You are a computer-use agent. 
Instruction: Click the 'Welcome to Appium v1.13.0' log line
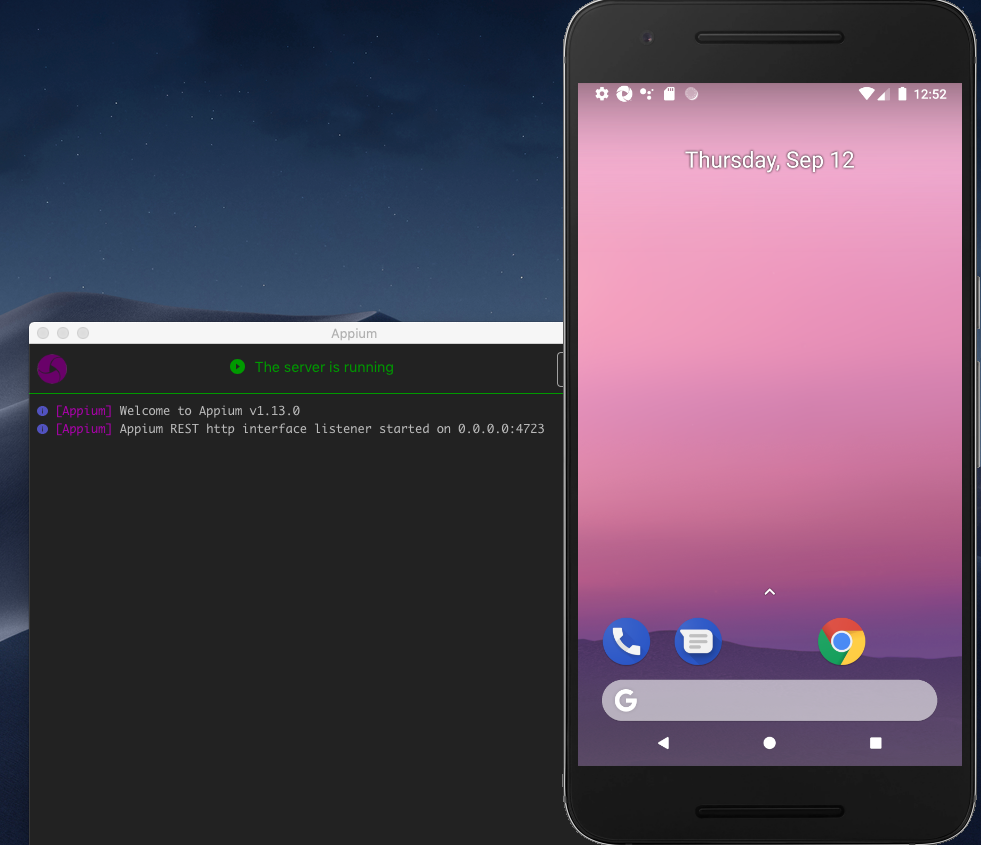(210, 411)
